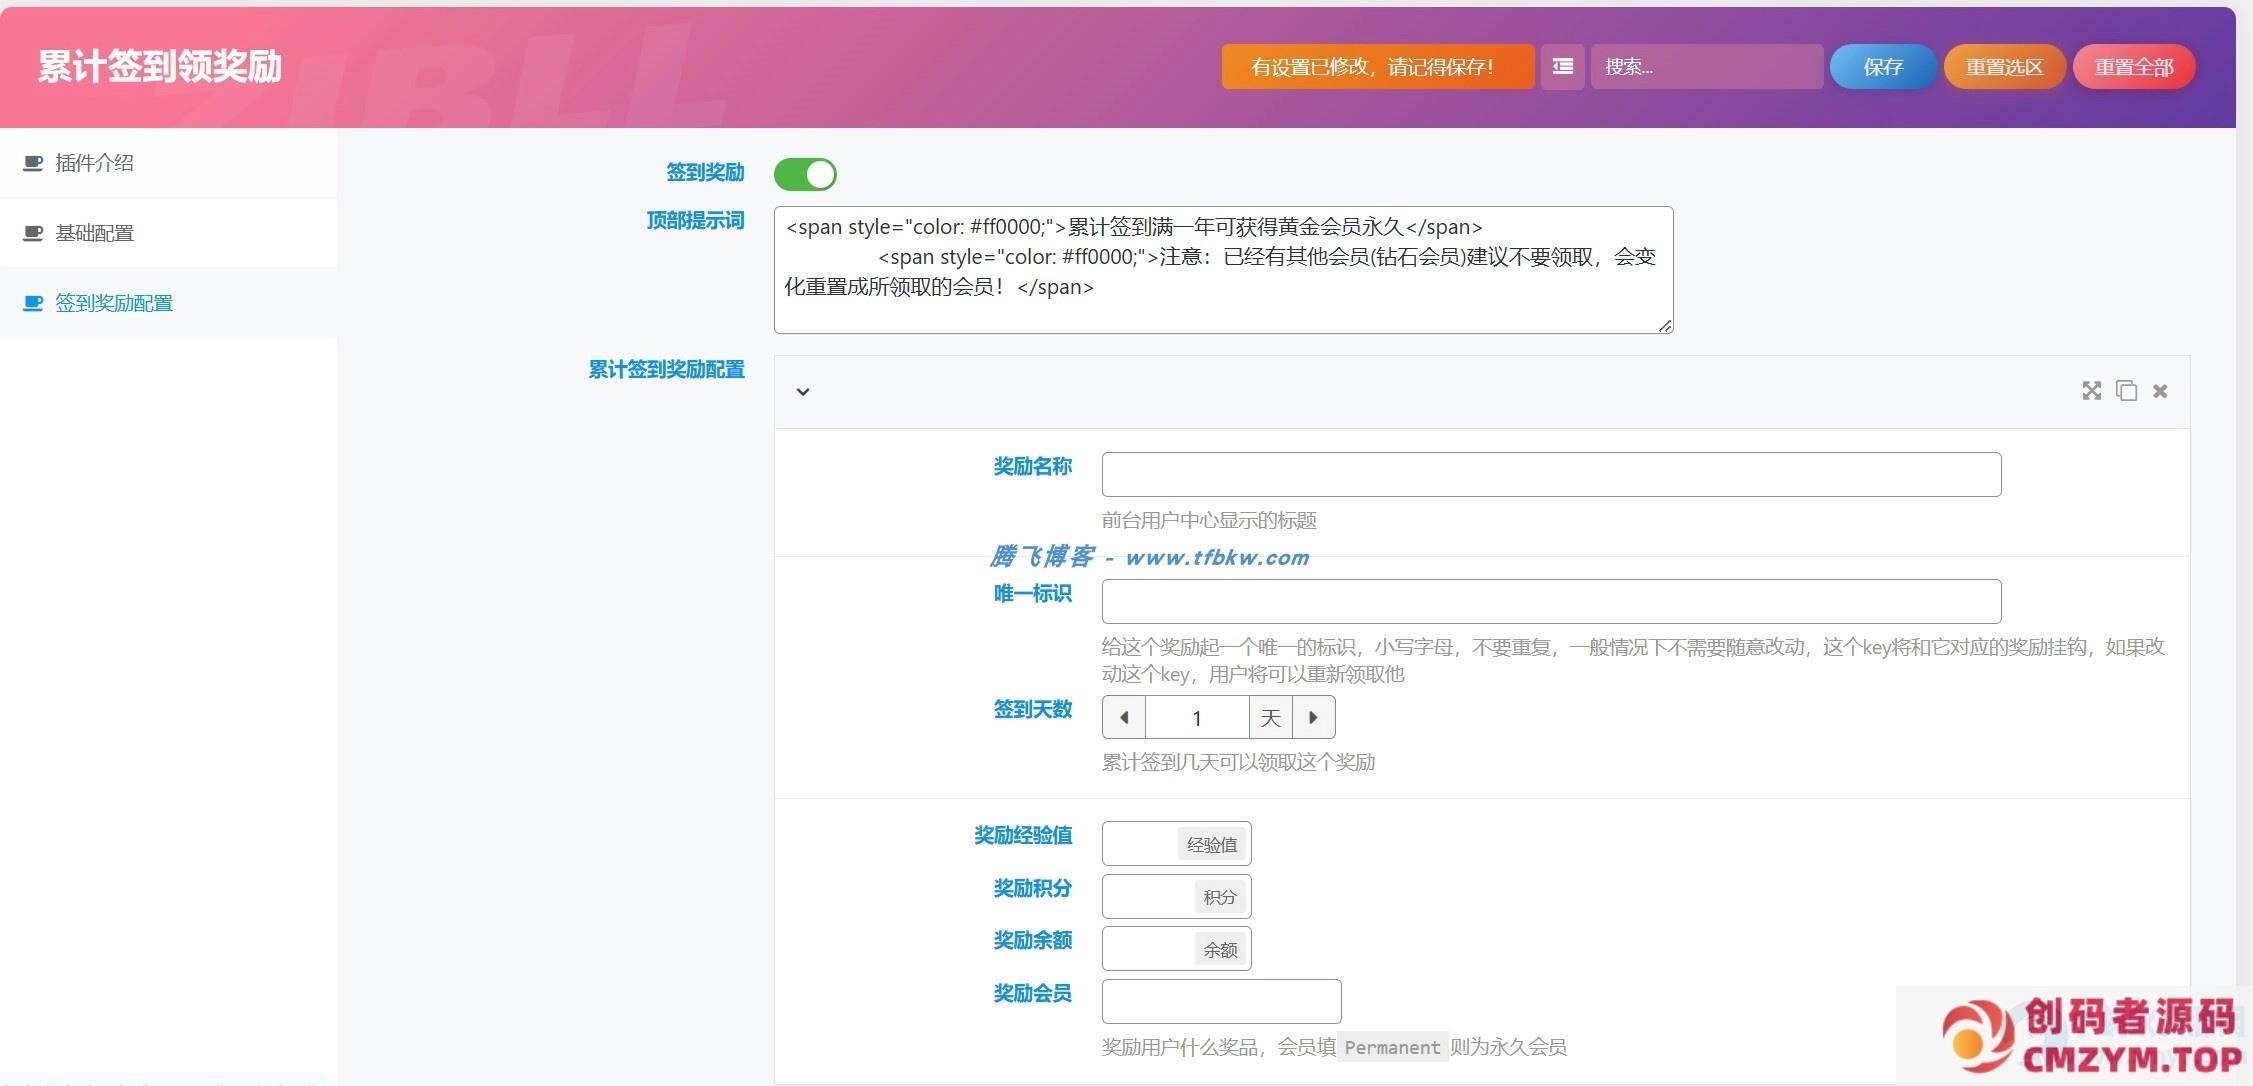
Task: Click the cup icon next to 插件介绍
Action: coord(33,163)
